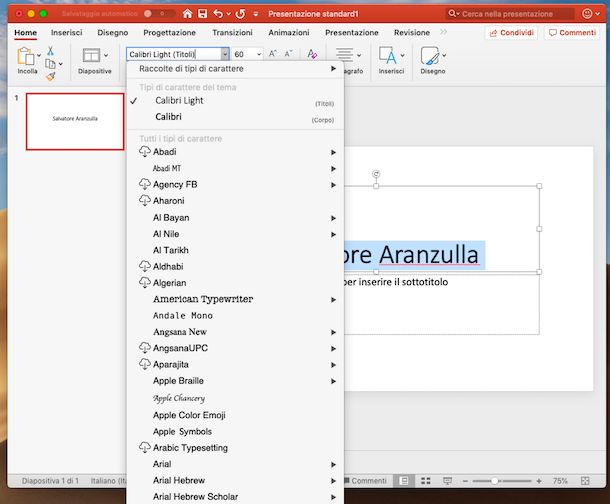Choose the Arial font
The image size is (610, 504).
point(235,464)
